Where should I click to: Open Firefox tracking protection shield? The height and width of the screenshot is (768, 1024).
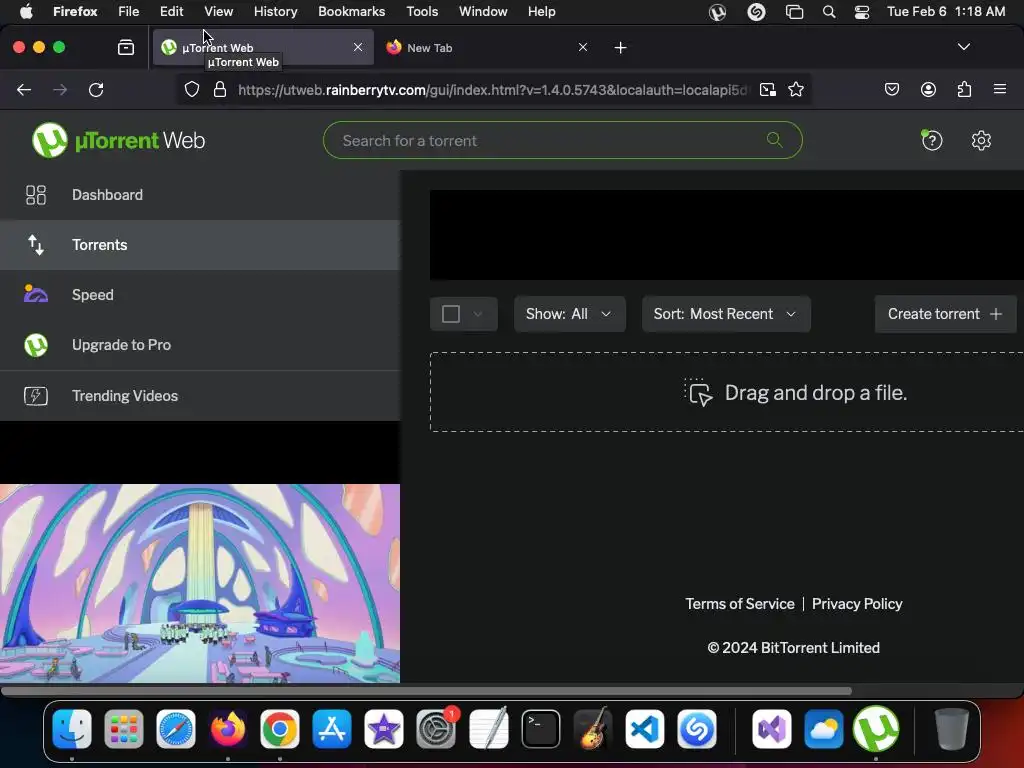(x=191, y=89)
